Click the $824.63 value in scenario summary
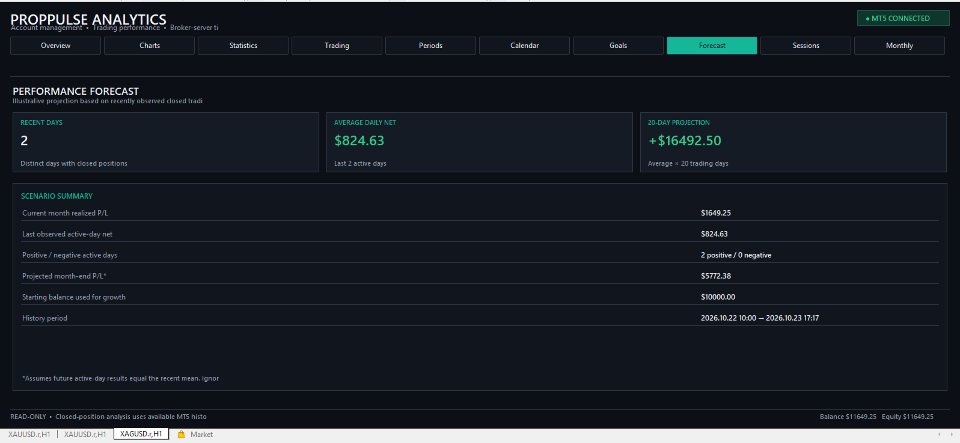Viewport: 960px width, 443px height. [714, 234]
